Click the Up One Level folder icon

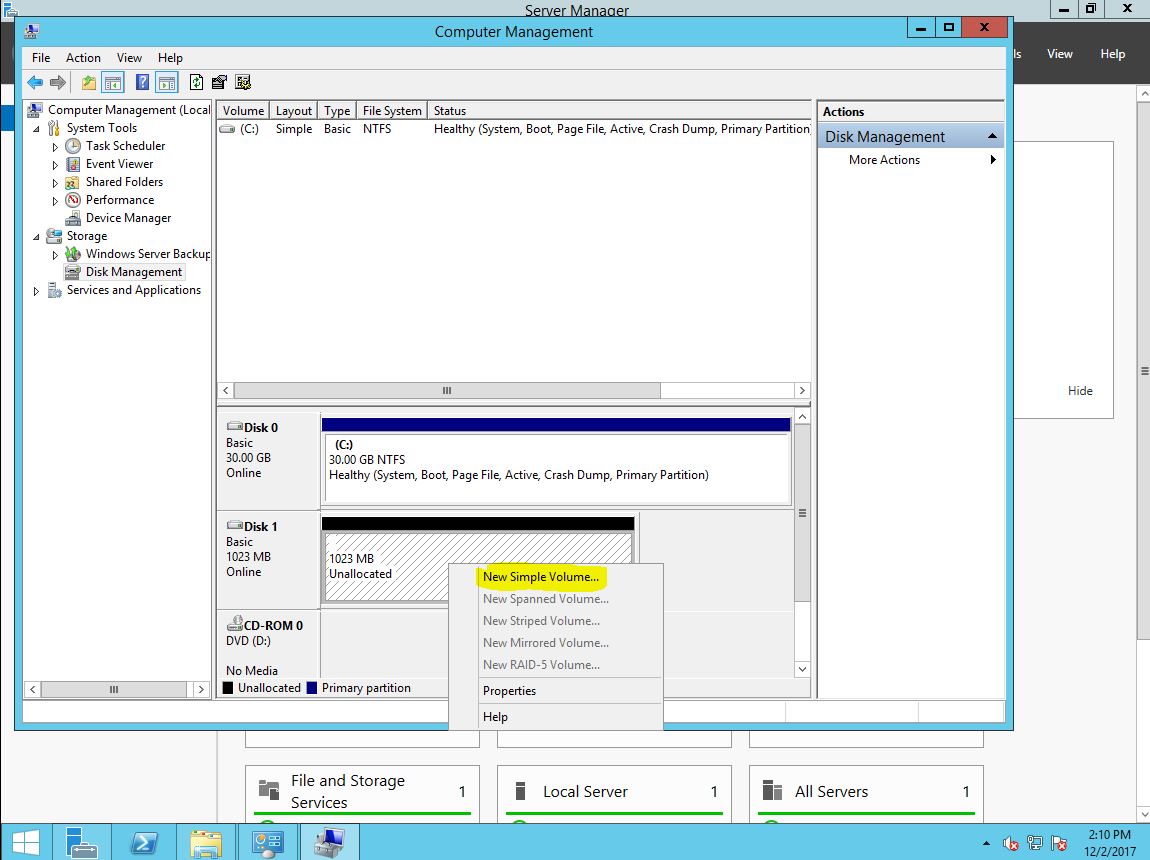89,83
